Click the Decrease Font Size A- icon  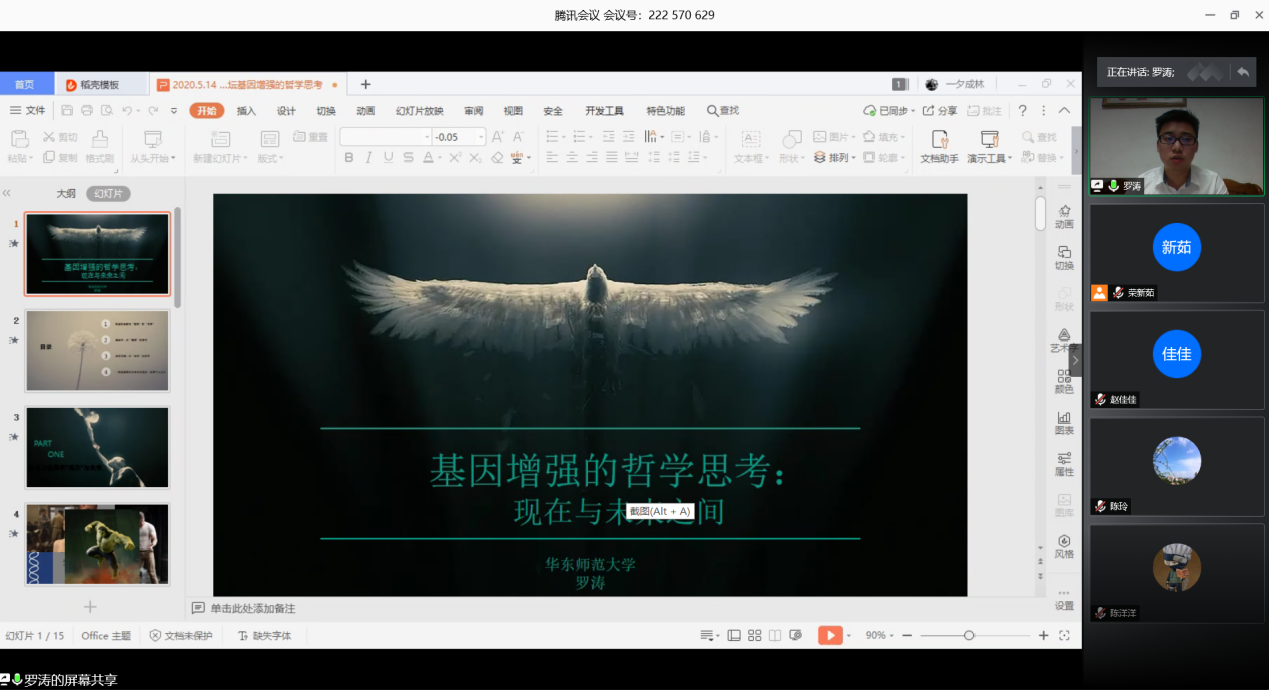(x=519, y=137)
